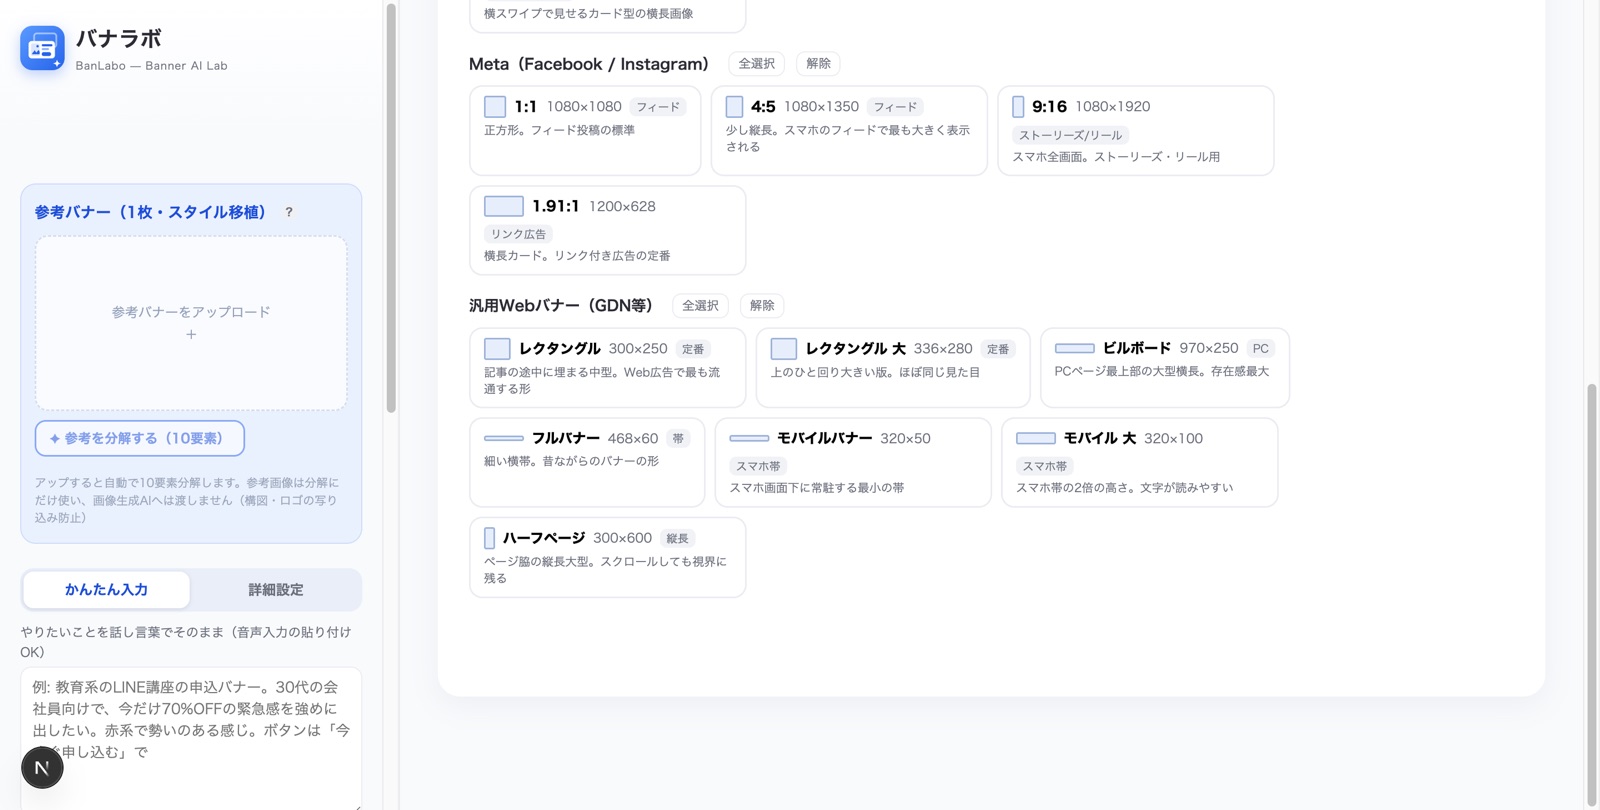The image size is (1600, 810).
Task: Click 解除 for 汎用Webバナー section
Action: pyautogui.click(x=762, y=306)
